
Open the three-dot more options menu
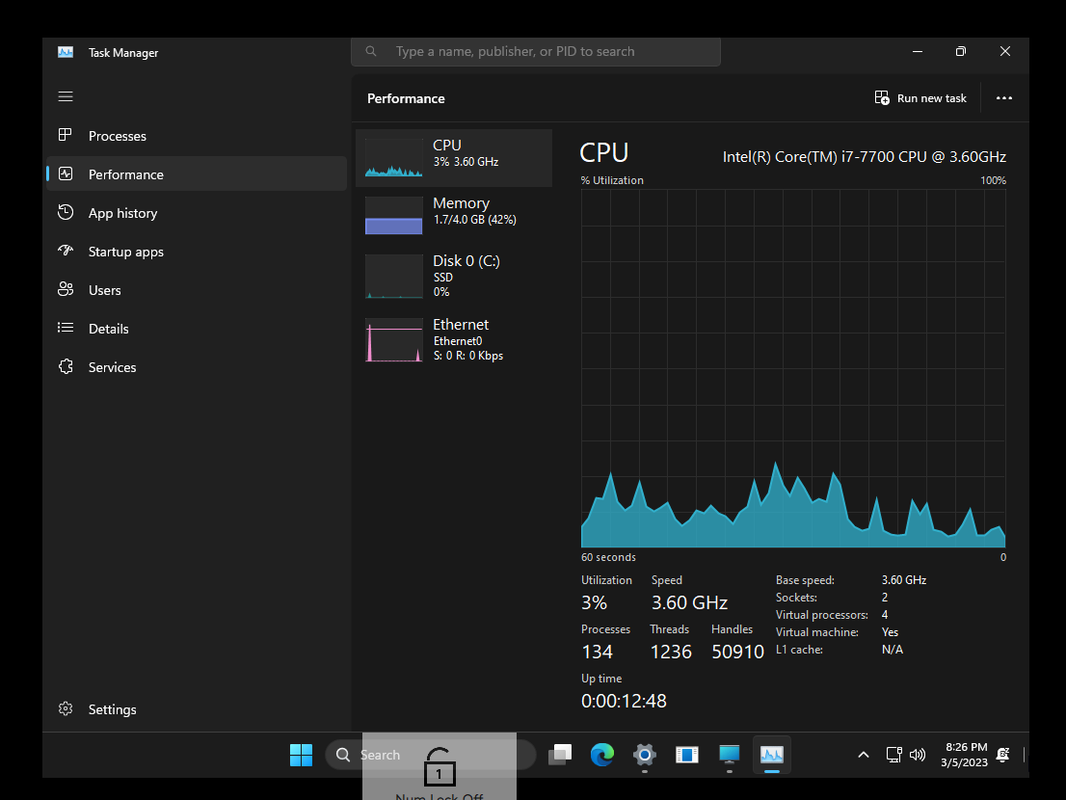tap(1004, 98)
